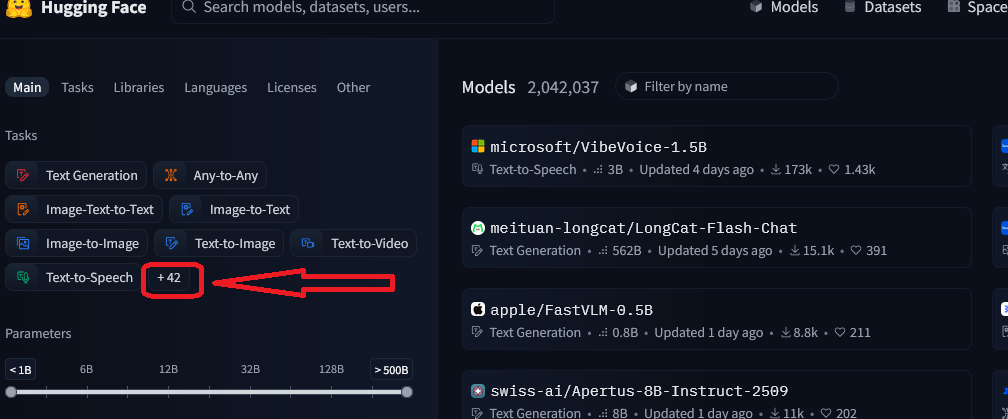
Task: Click the right parameter slider handle
Action: click(x=406, y=392)
